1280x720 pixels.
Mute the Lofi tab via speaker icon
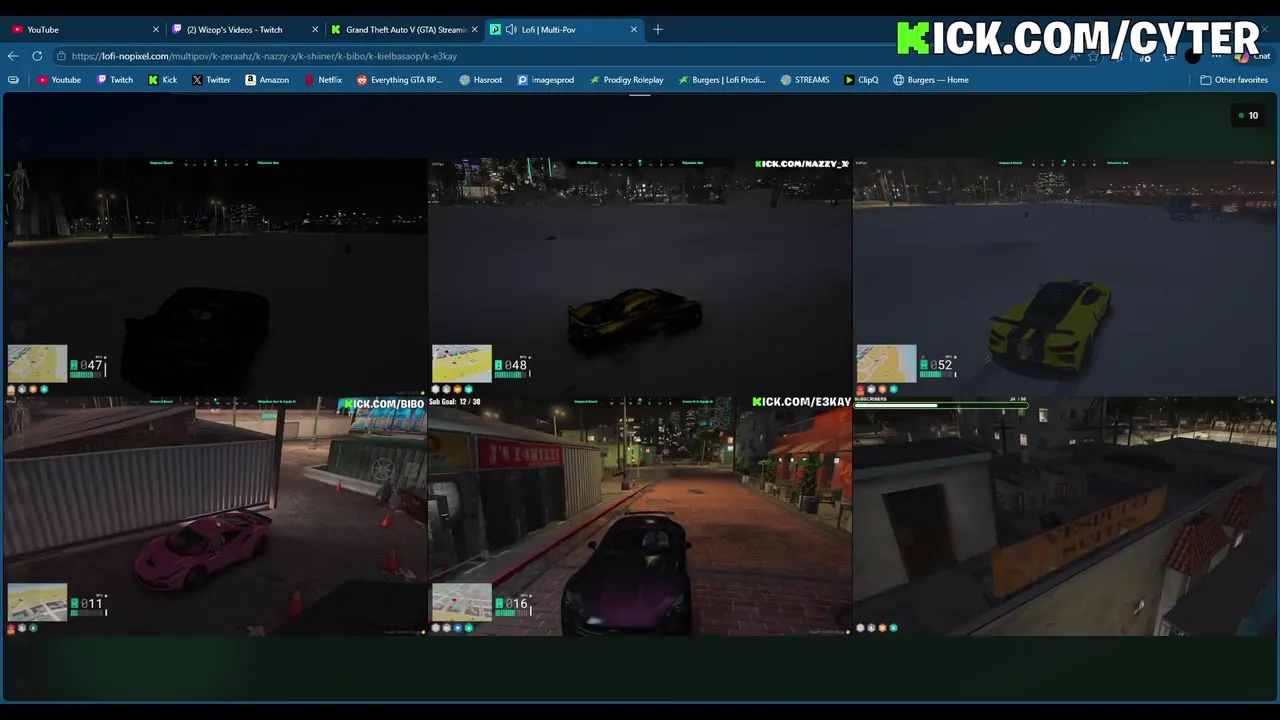[x=511, y=30]
